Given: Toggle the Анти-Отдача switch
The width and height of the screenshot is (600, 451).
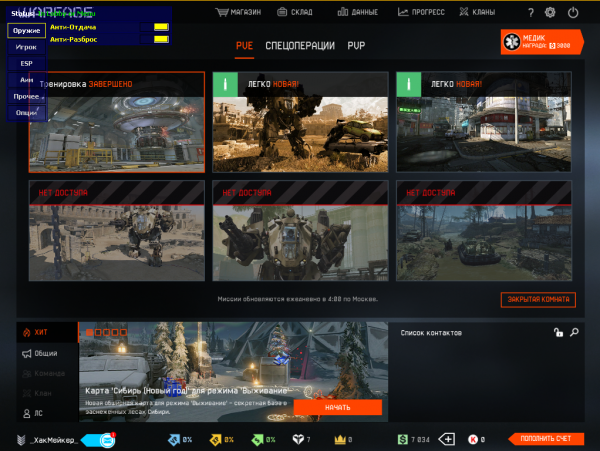Looking at the screenshot, I should point(155,27).
